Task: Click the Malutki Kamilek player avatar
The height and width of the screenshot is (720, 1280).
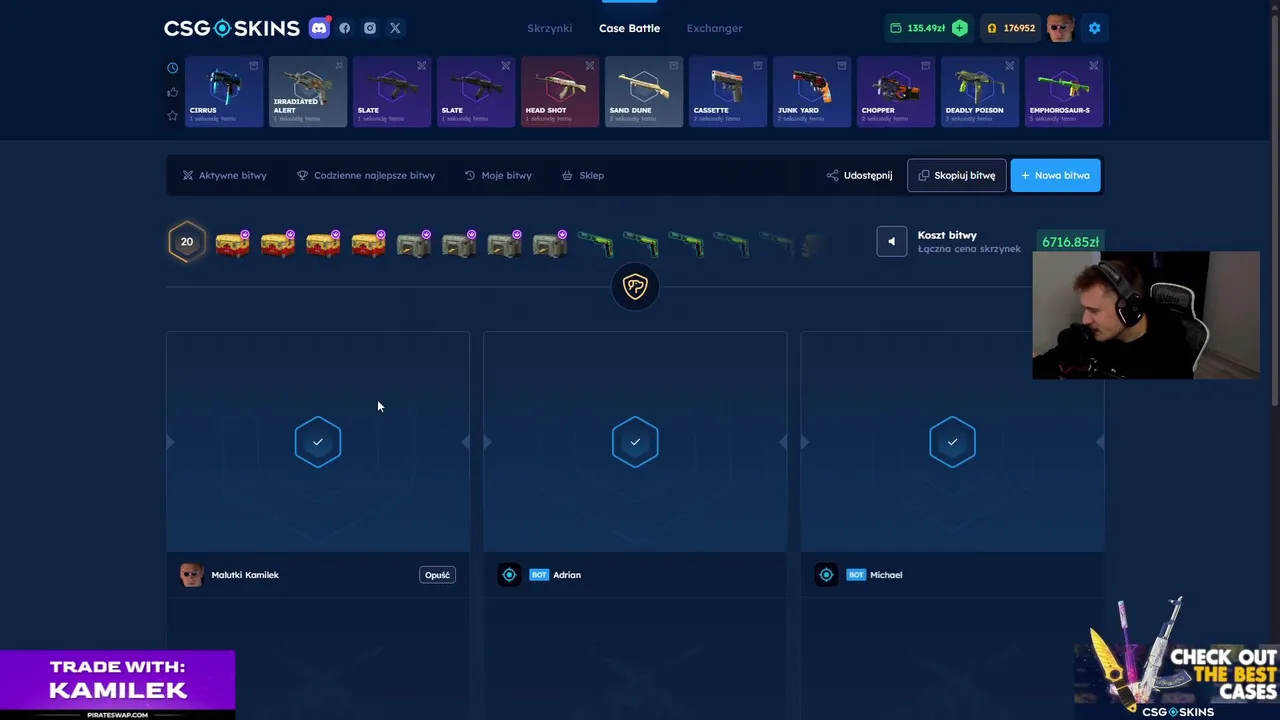Action: (x=191, y=575)
